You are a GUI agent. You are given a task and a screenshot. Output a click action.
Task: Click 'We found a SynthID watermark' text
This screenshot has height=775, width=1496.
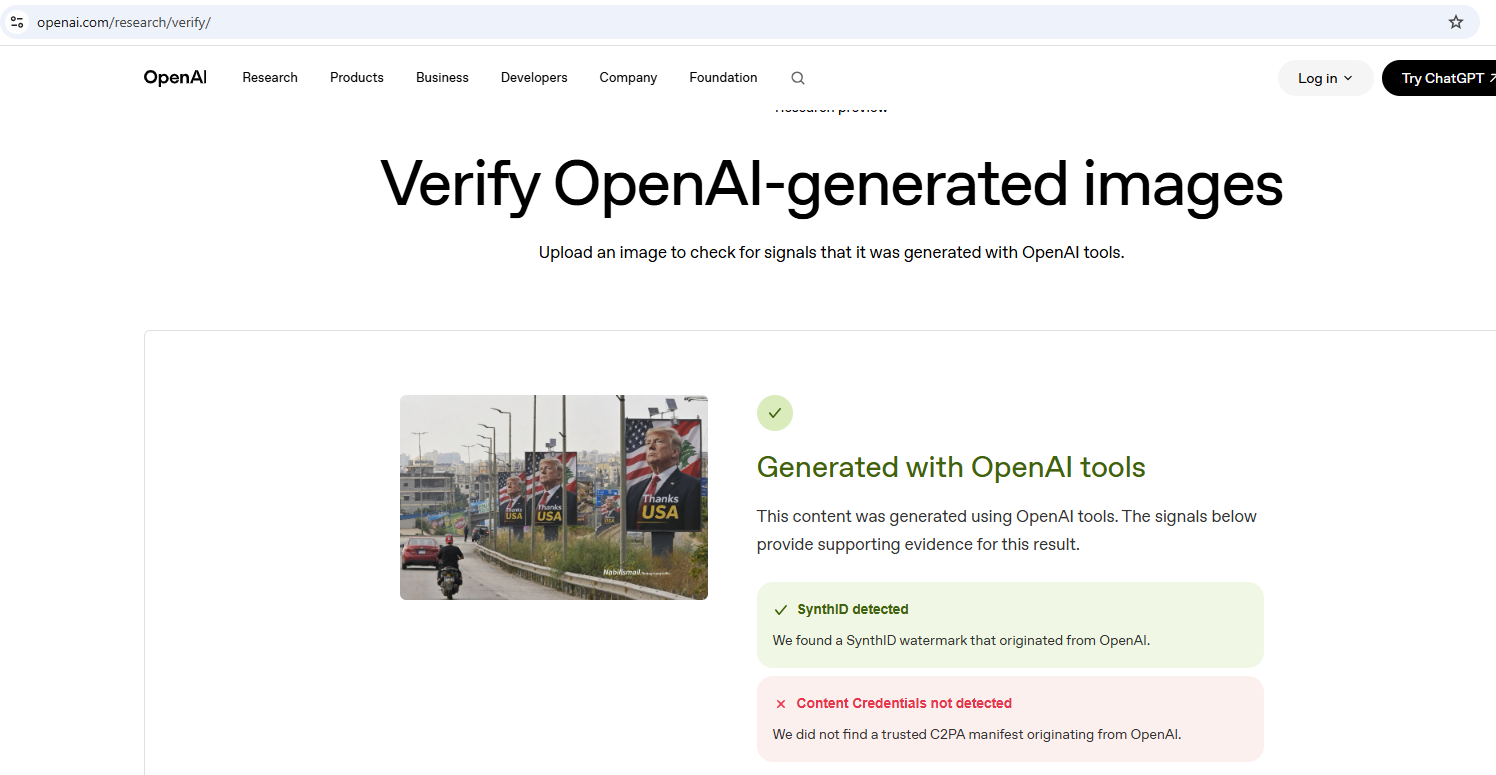(961, 640)
